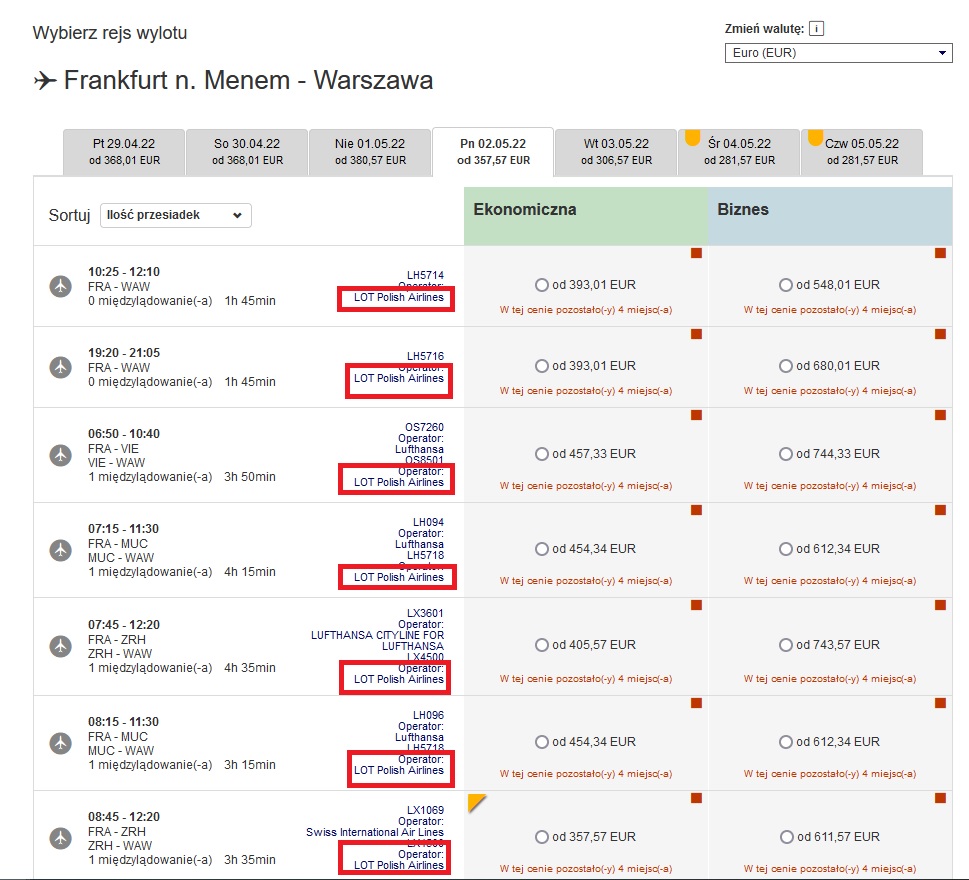Click the plane icon for the 06:50 flight

61,455
